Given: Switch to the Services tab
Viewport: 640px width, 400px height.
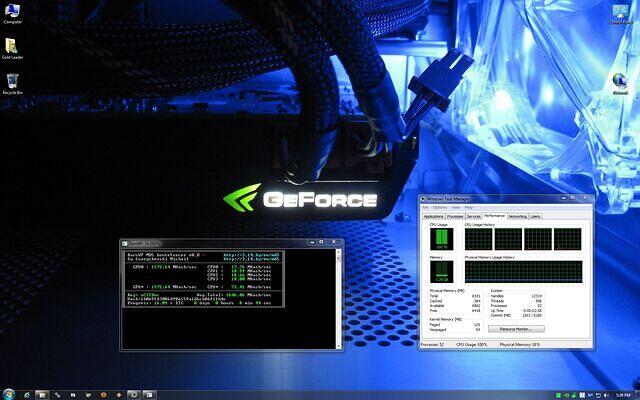Looking at the screenshot, I should click(x=474, y=215).
